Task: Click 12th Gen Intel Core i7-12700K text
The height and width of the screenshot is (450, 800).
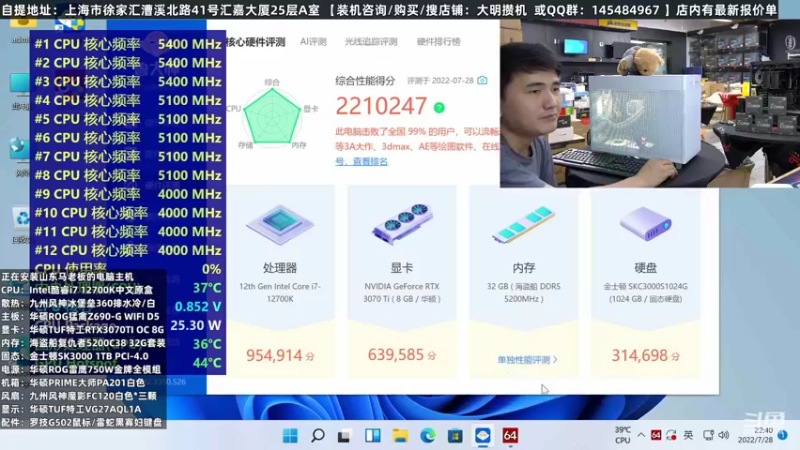Action: click(280, 292)
